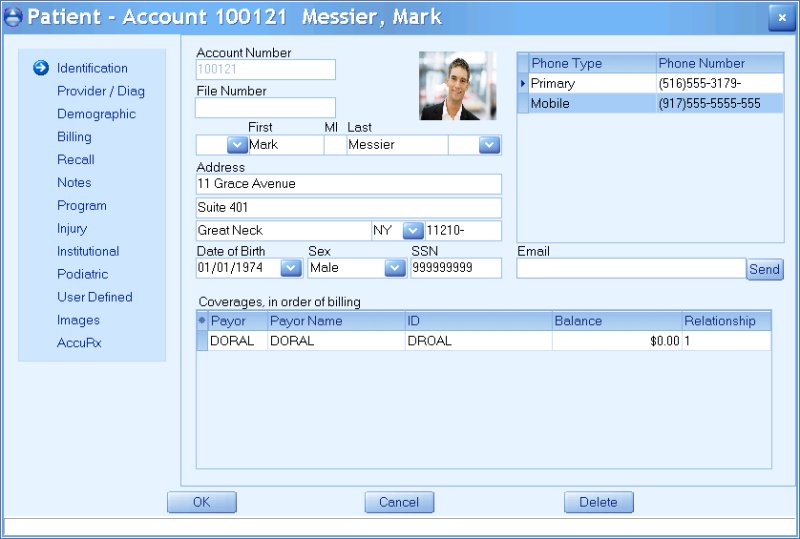Click the coverages grid corner selector icon

coord(202,321)
